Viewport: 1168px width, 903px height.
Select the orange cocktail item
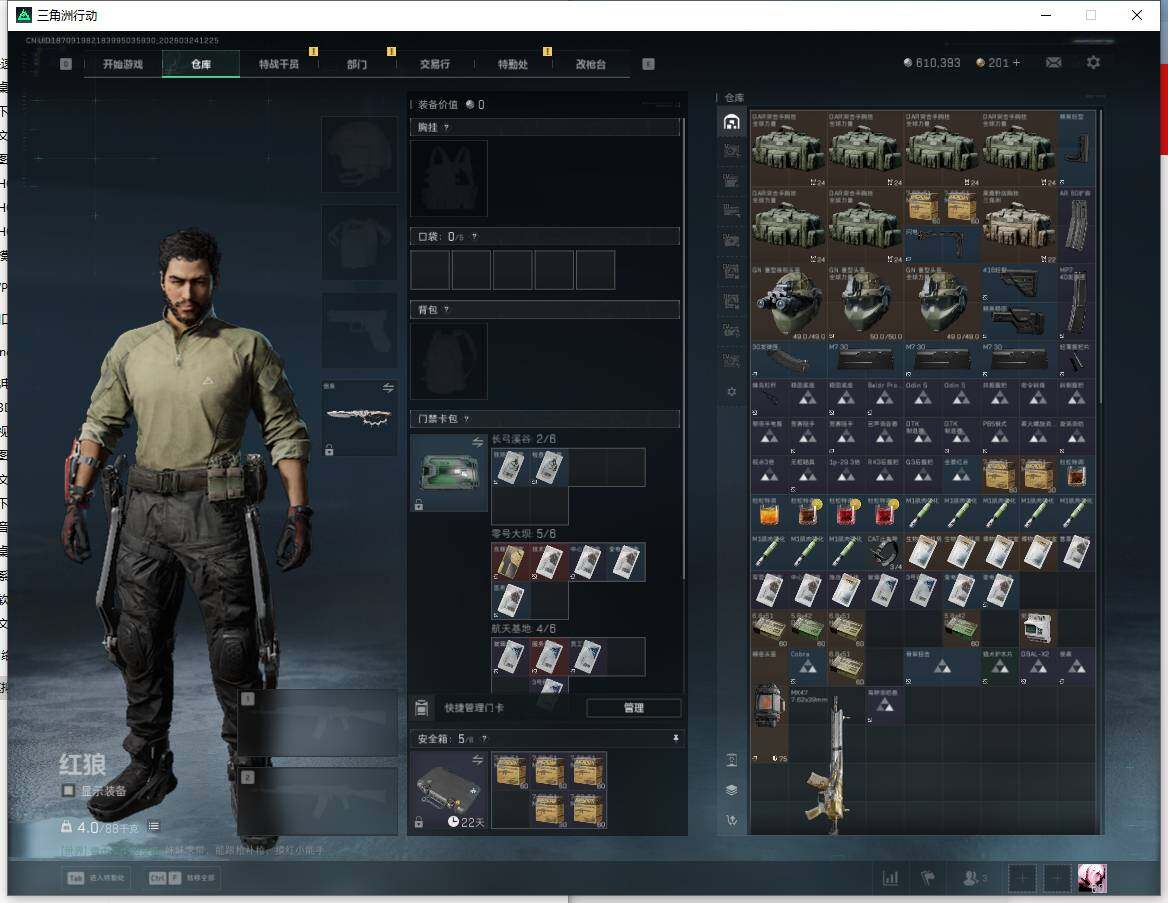point(769,514)
